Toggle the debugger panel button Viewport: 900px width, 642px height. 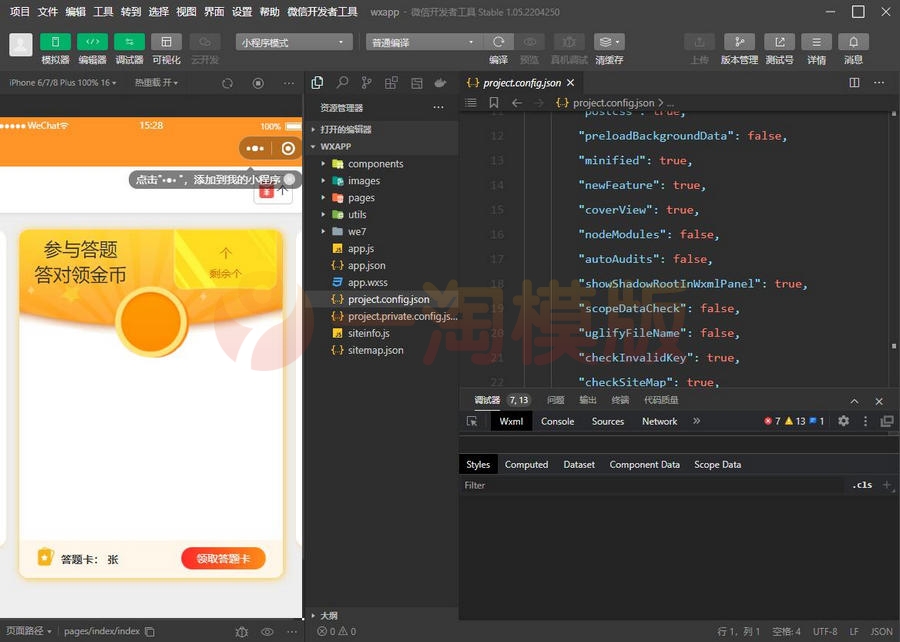pos(129,42)
